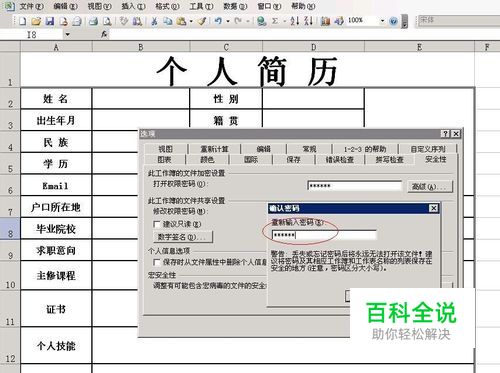Click the fx insert function icon

(104, 34)
